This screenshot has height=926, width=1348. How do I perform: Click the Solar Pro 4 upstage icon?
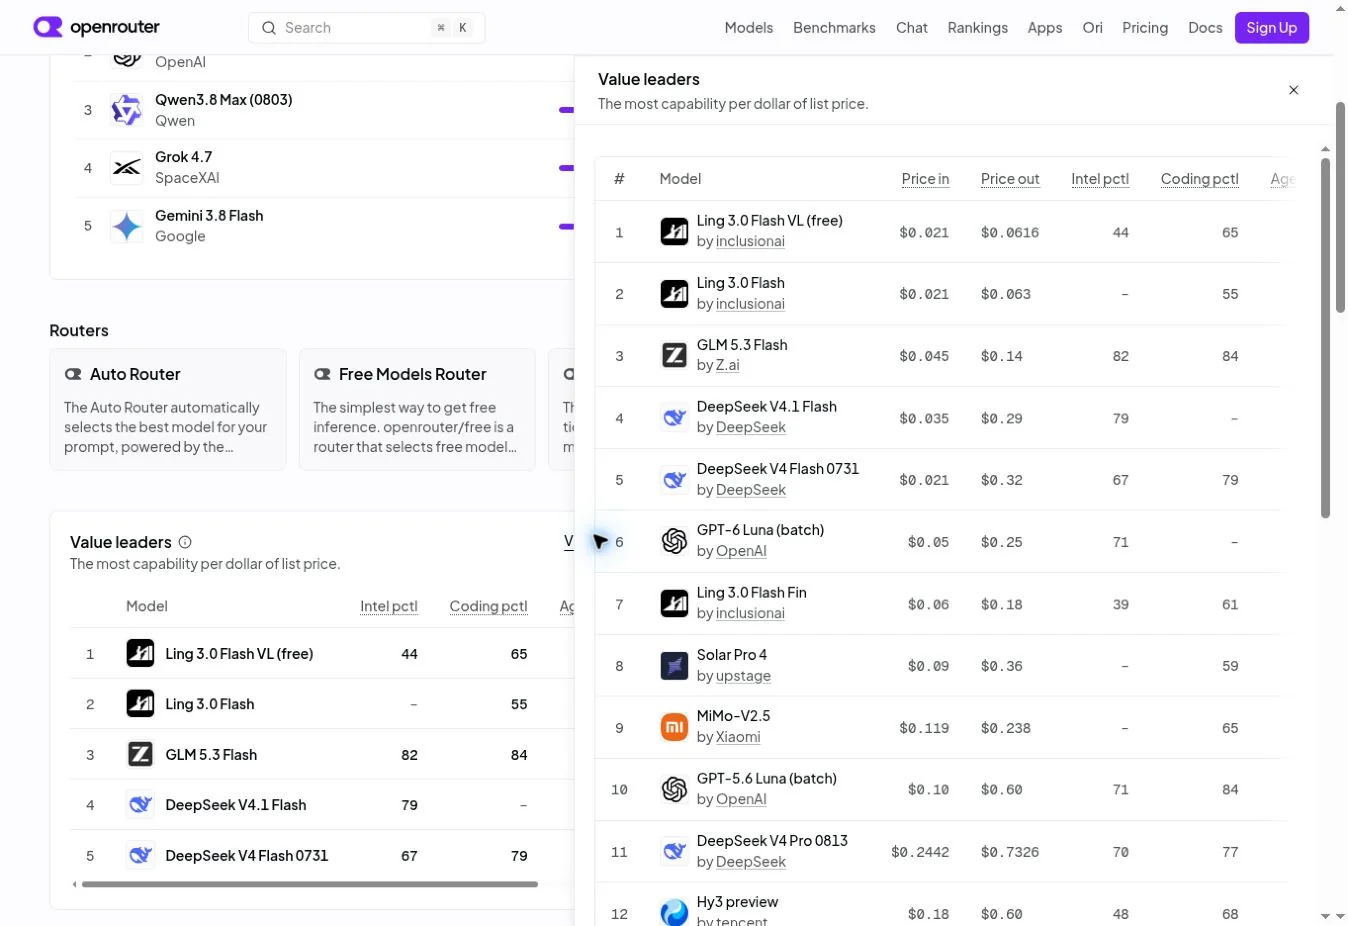(x=674, y=665)
